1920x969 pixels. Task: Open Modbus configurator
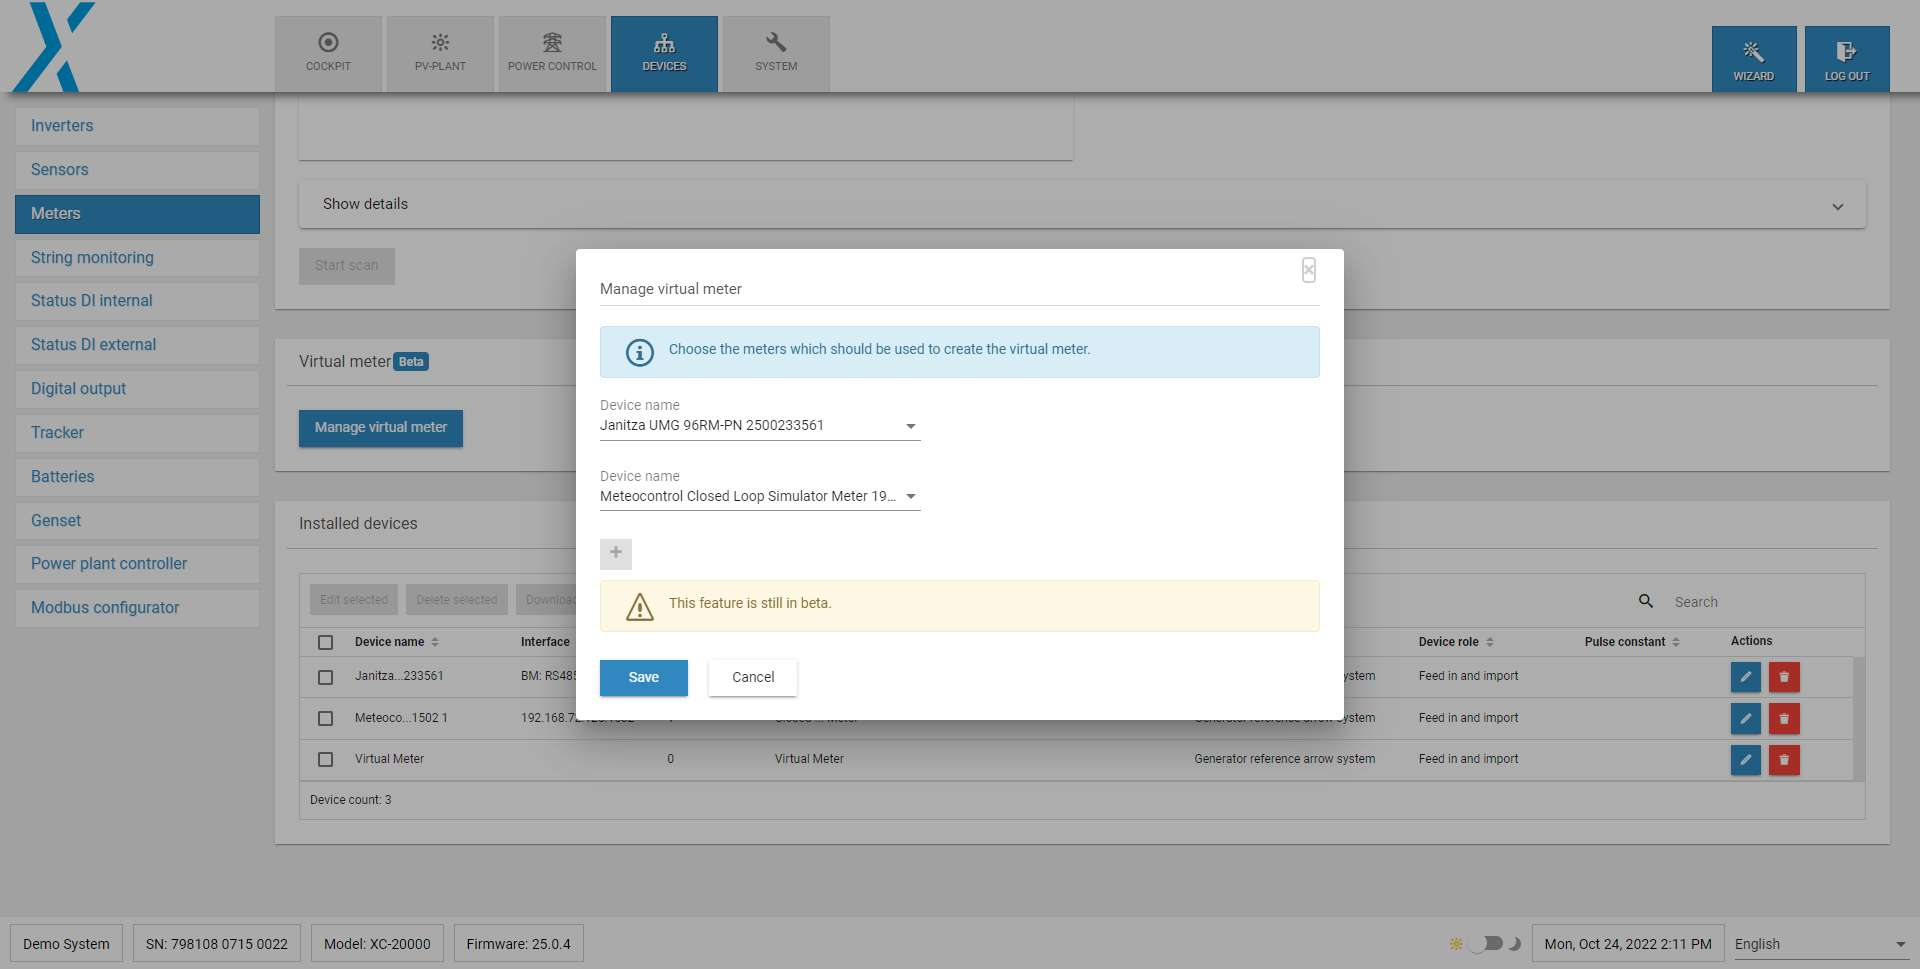pyautogui.click(x=137, y=608)
